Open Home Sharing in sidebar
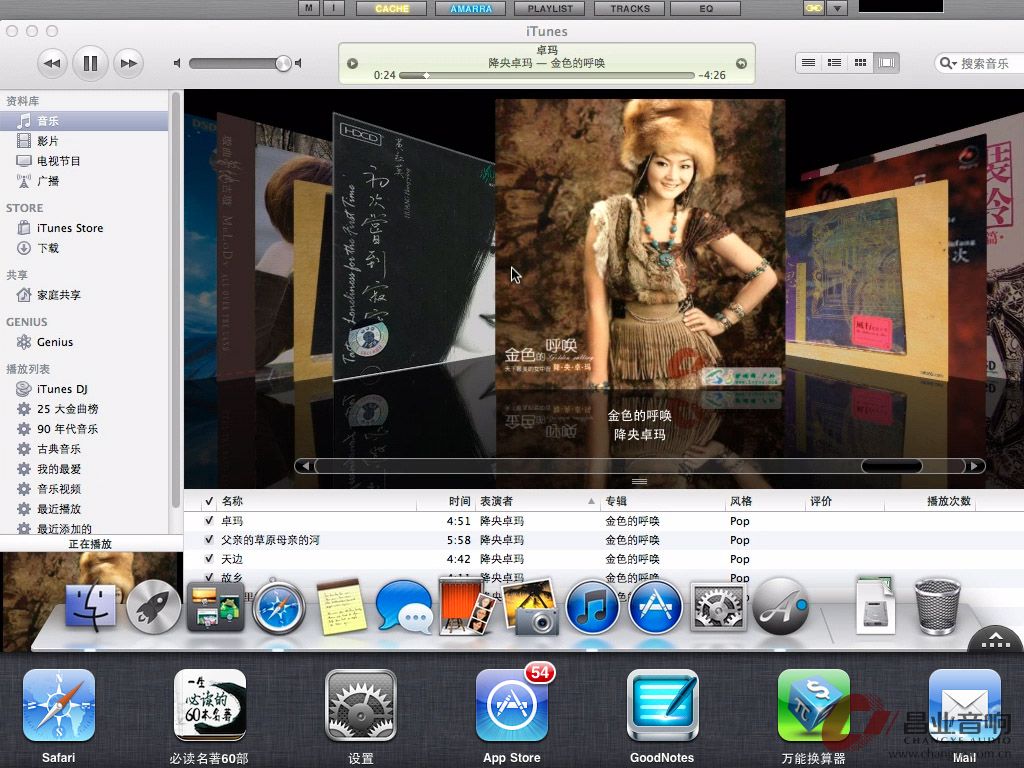The width and height of the screenshot is (1024, 768). point(84,295)
